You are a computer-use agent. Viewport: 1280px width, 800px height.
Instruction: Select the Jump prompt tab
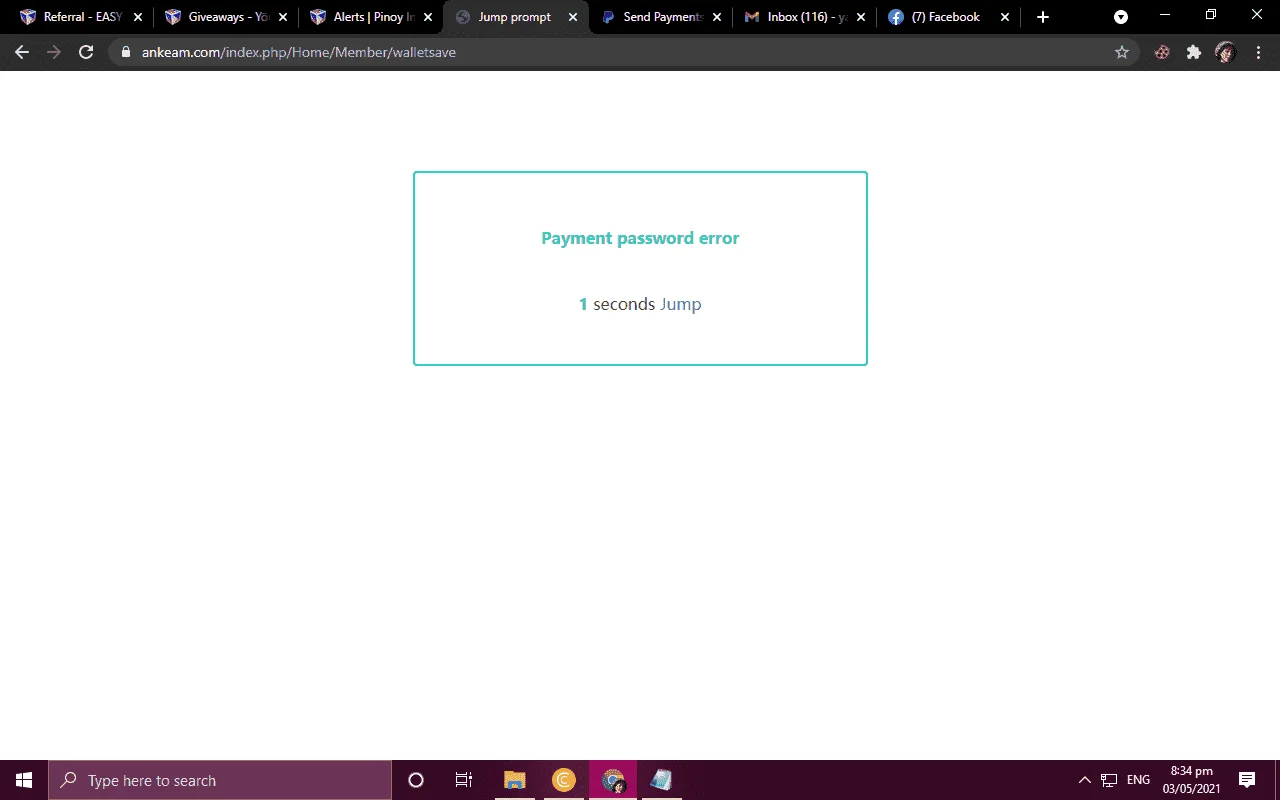[x=517, y=17]
